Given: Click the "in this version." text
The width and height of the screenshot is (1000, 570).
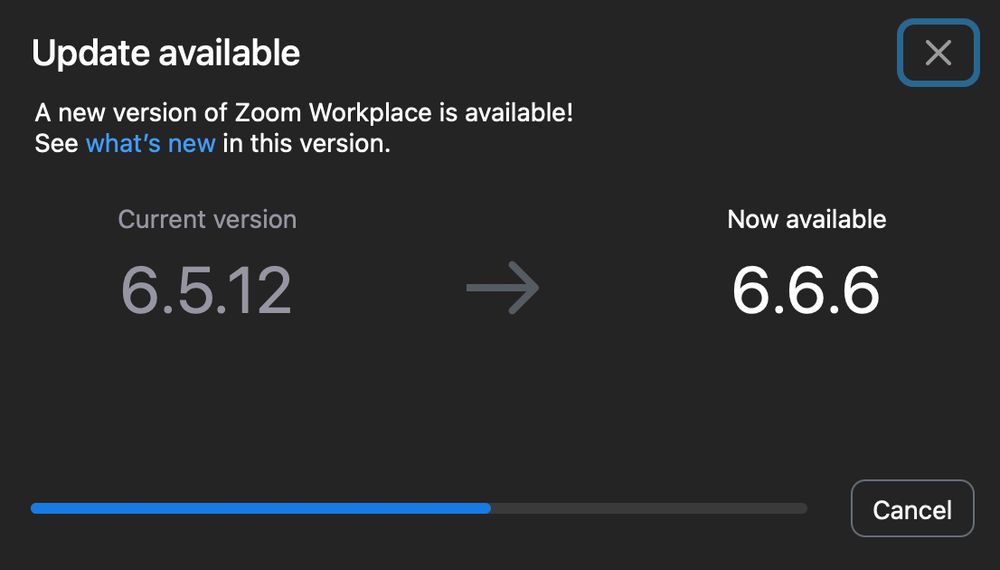Looking at the screenshot, I should point(306,143).
